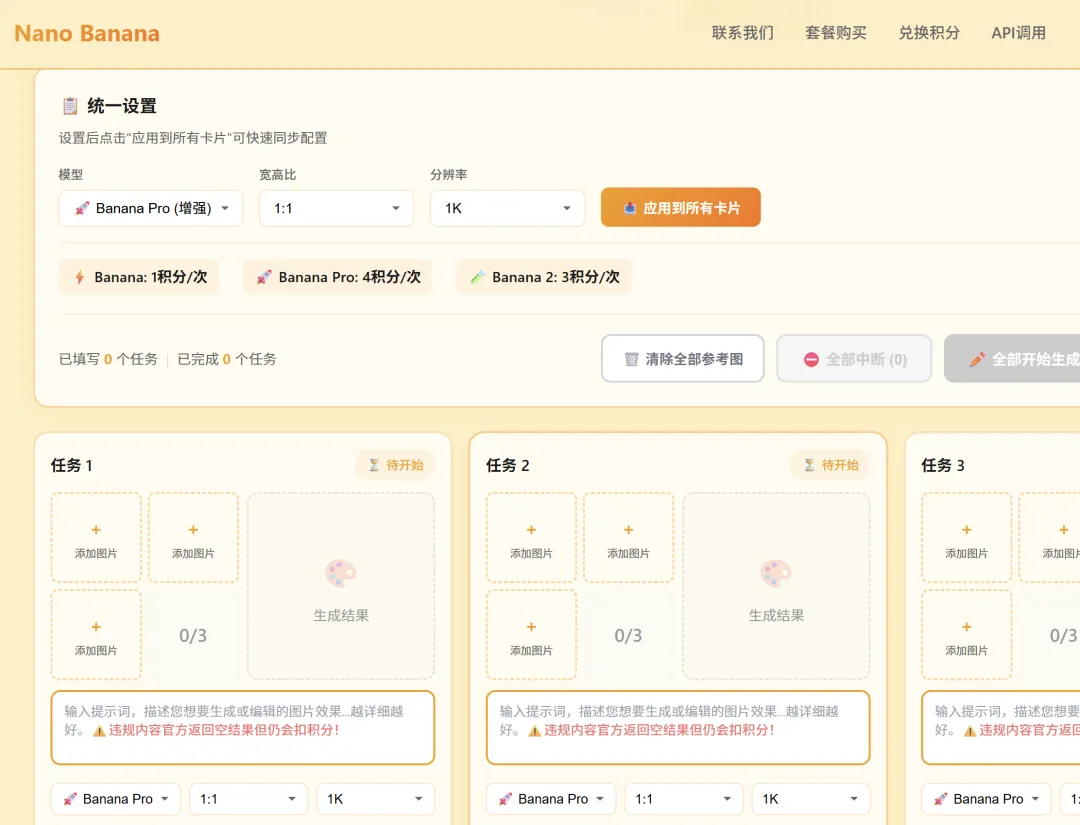Click the pencil icon in 全部开始生成
This screenshot has height=825, width=1080.
[x=977, y=359]
